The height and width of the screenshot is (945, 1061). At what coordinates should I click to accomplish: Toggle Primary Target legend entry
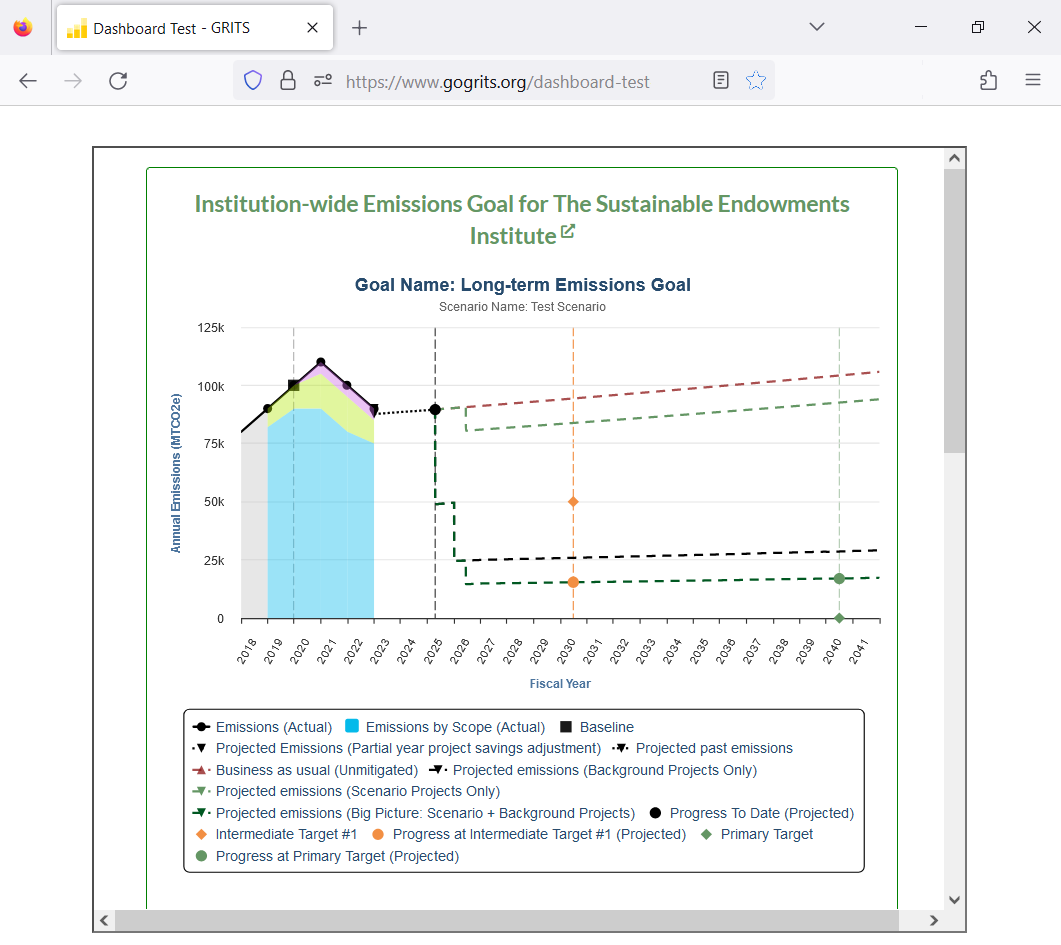point(757,834)
